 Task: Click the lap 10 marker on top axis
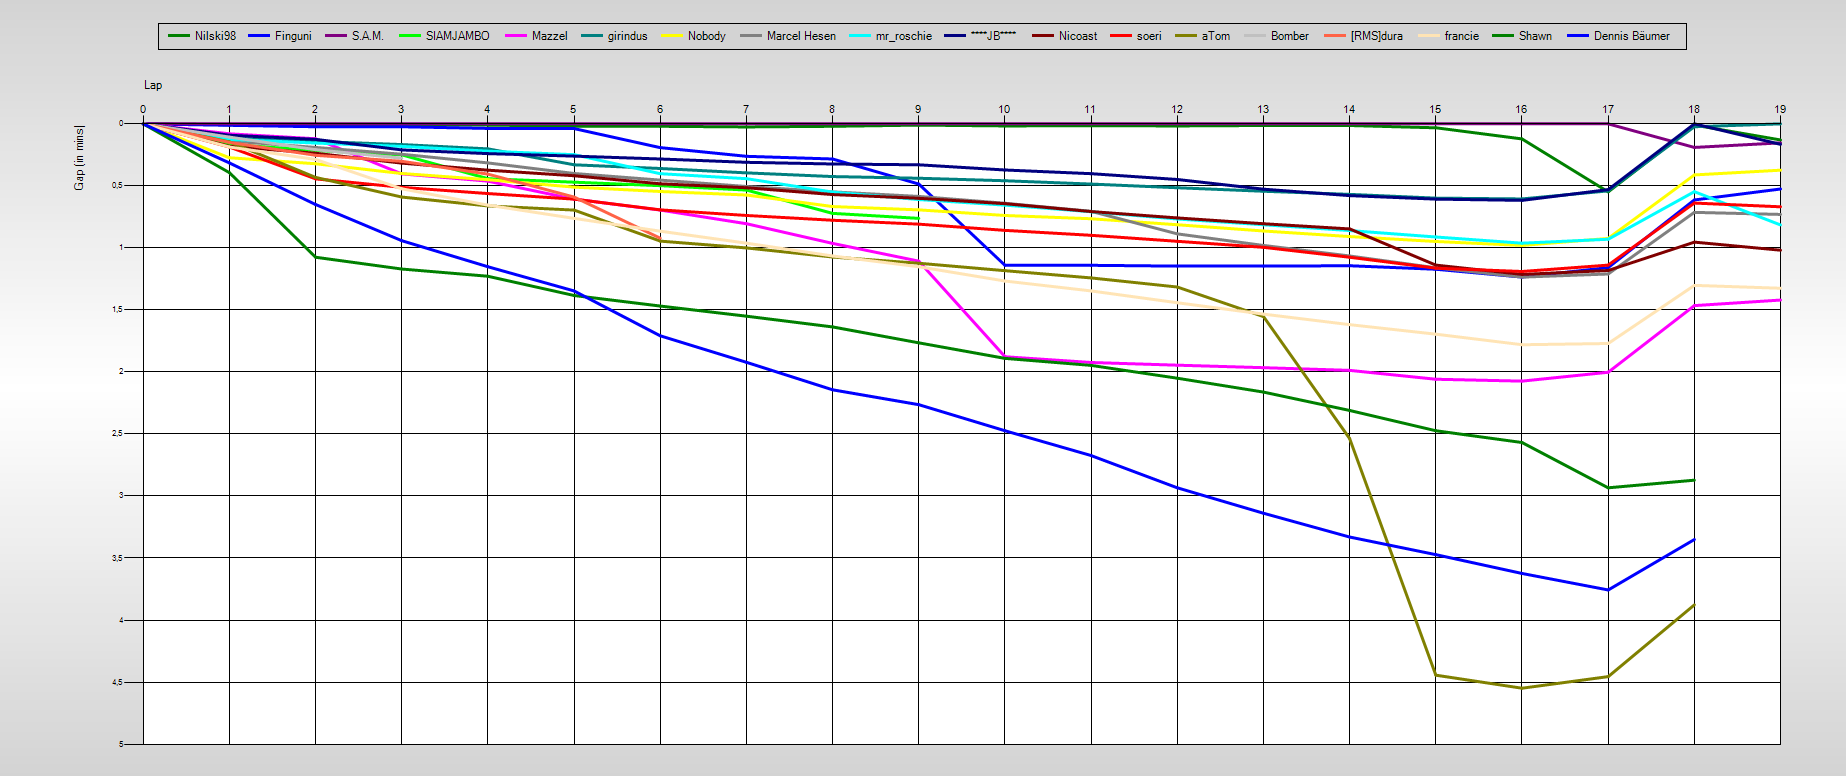tap(1004, 109)
